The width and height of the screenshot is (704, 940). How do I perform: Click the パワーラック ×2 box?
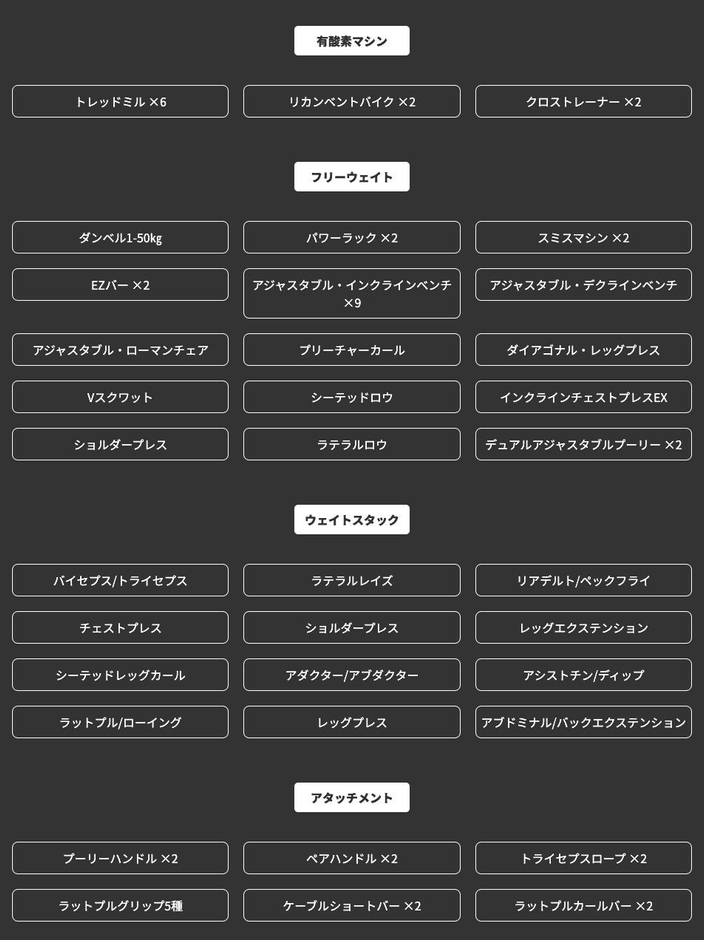click(352, 238)
